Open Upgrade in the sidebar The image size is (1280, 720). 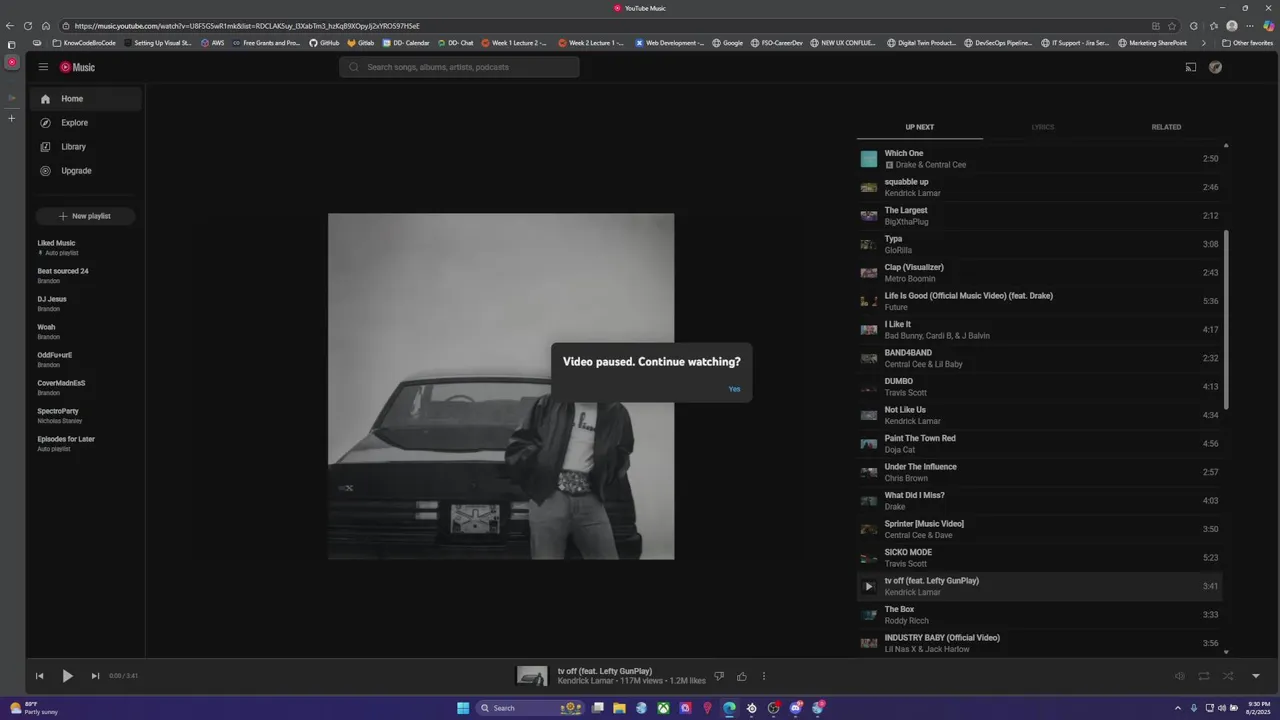[86, 171]
